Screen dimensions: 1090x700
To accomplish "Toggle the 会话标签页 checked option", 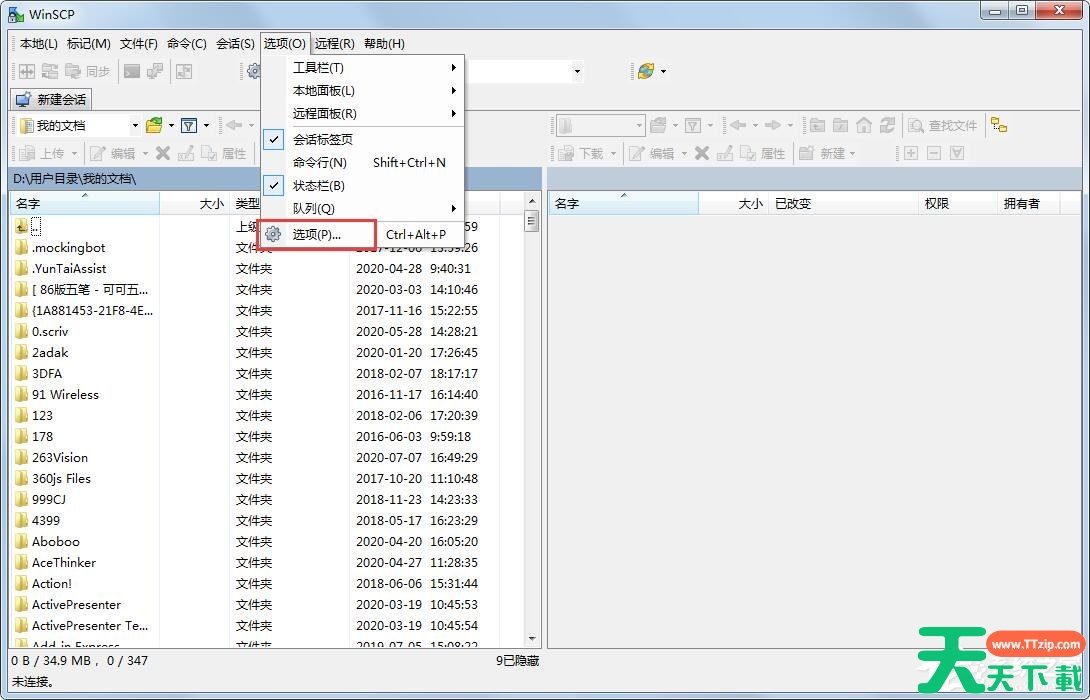I will click(322, 139).
